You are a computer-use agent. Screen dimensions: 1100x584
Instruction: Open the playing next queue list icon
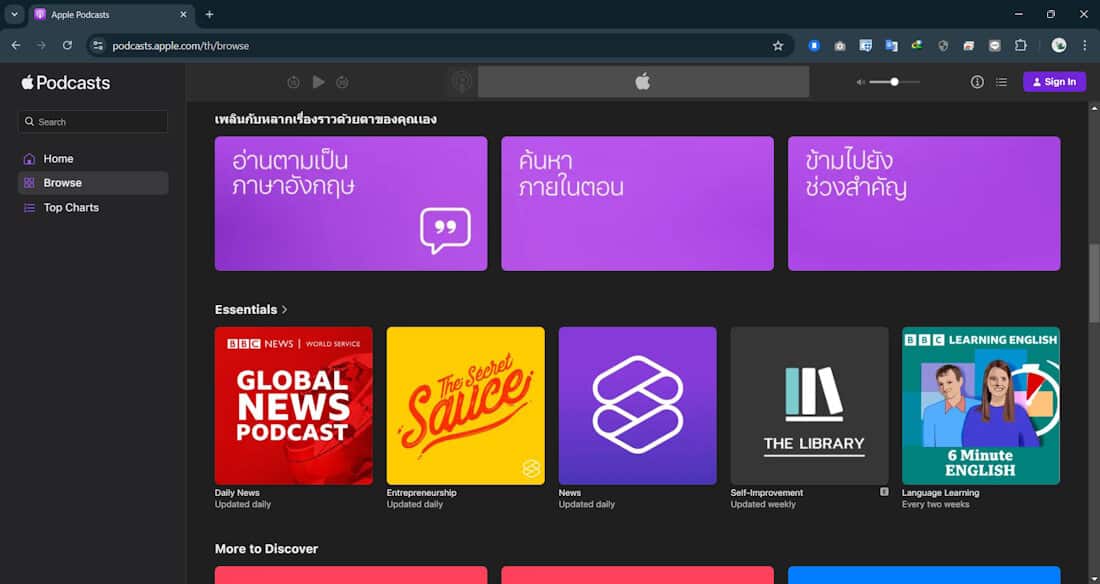pyautogui.click(x=1001, y=82)
